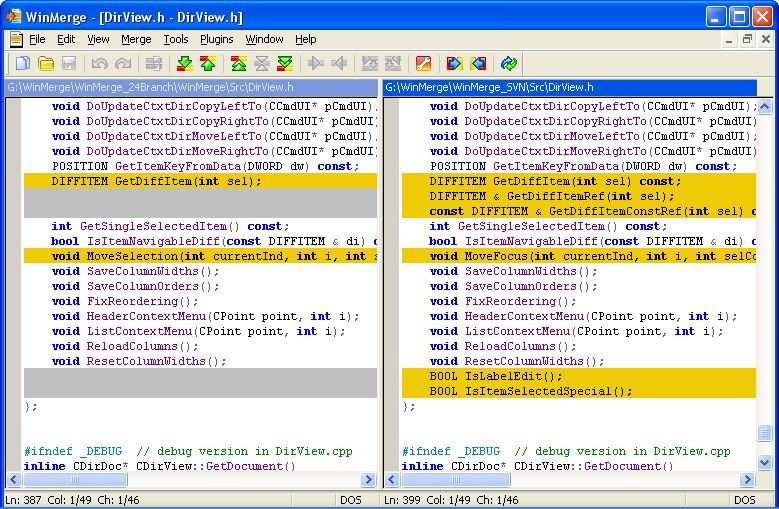Click the Options wrench icon

click(x=424, y=64)
